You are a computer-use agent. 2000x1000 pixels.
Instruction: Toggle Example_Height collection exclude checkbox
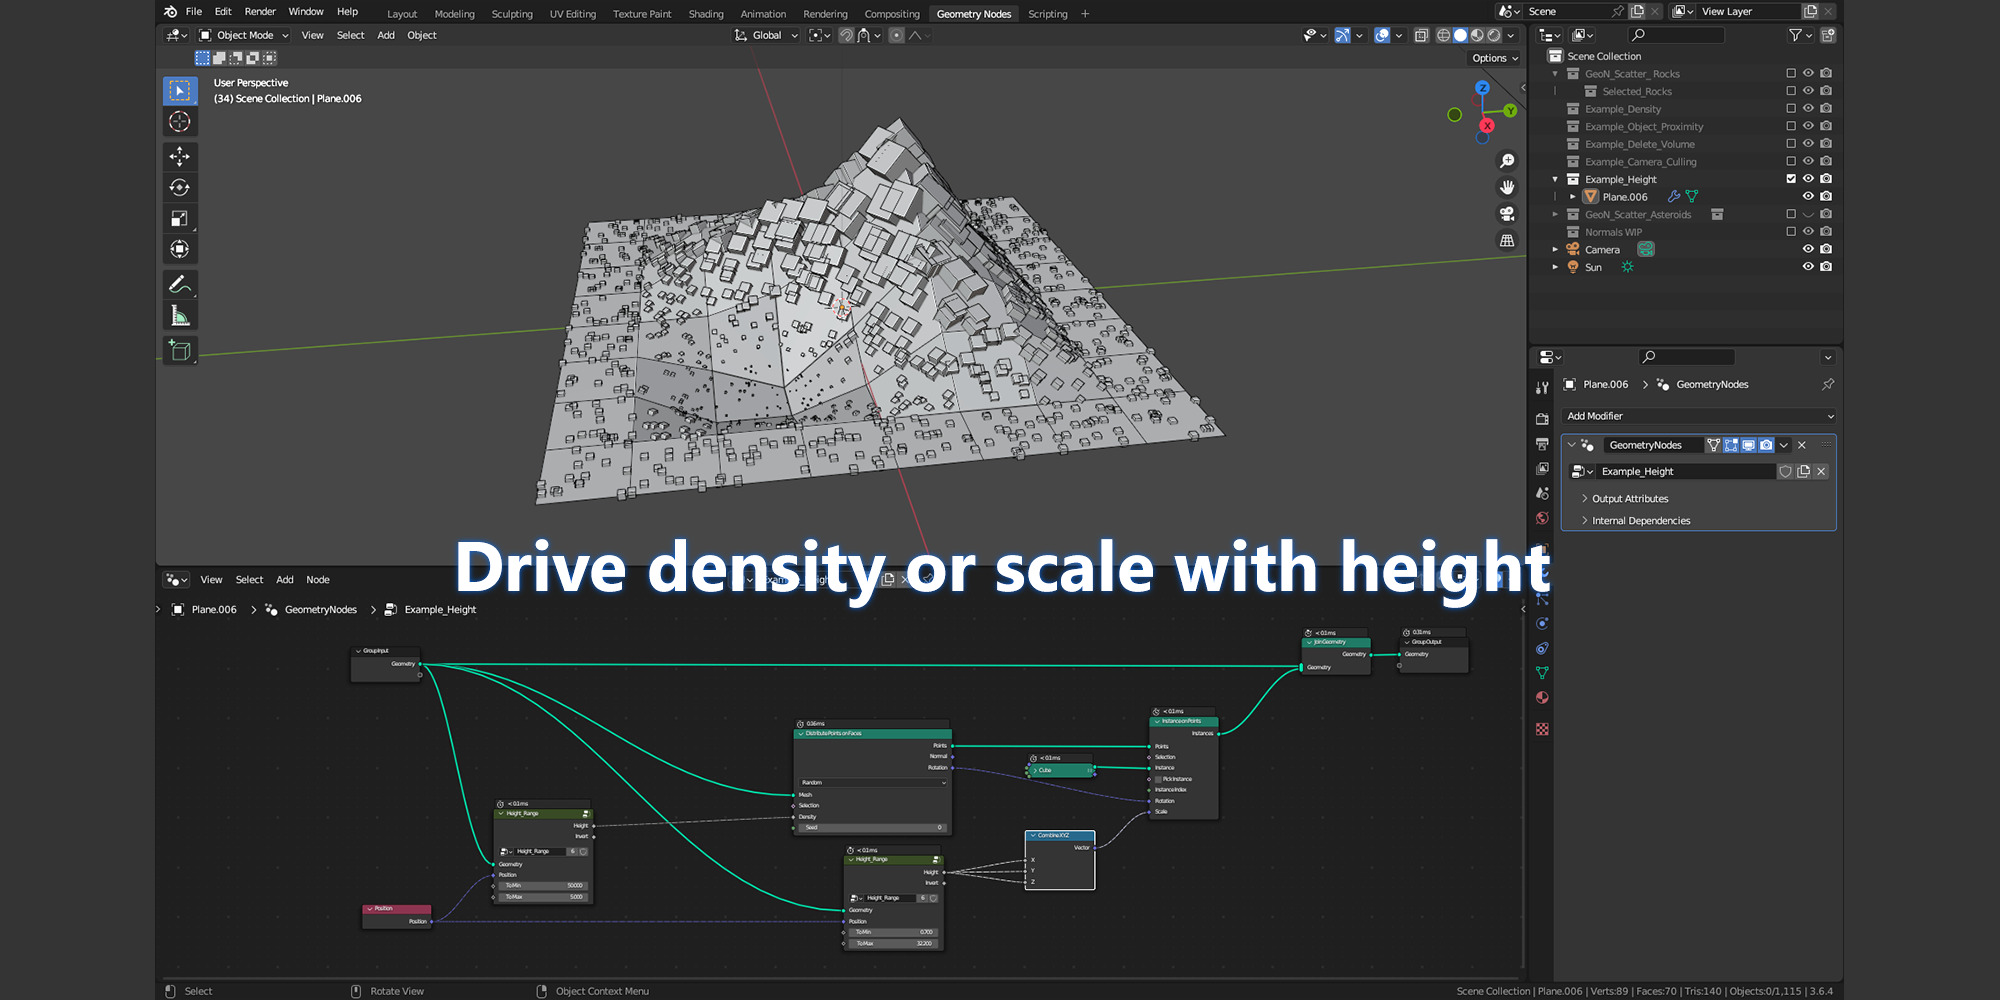[x=1791, y=179]
